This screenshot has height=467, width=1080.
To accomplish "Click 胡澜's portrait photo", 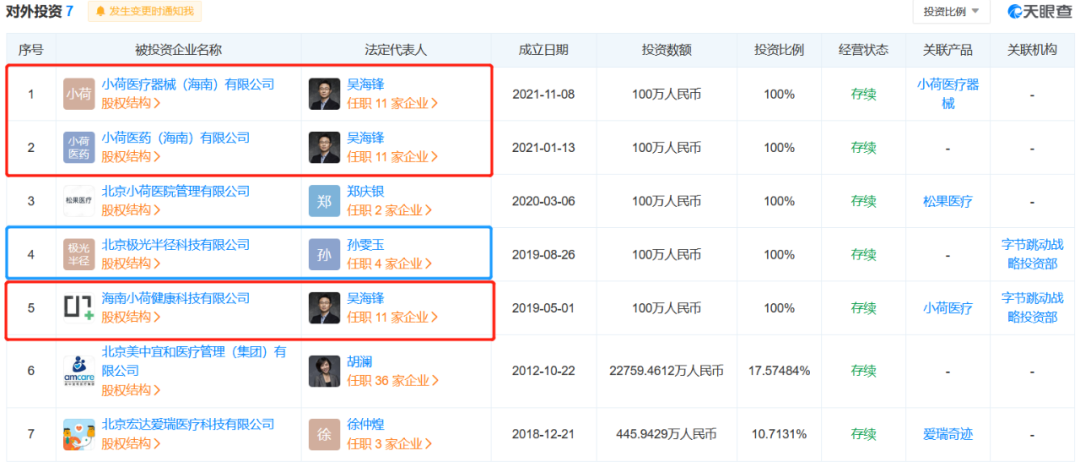I will point(324,371).
